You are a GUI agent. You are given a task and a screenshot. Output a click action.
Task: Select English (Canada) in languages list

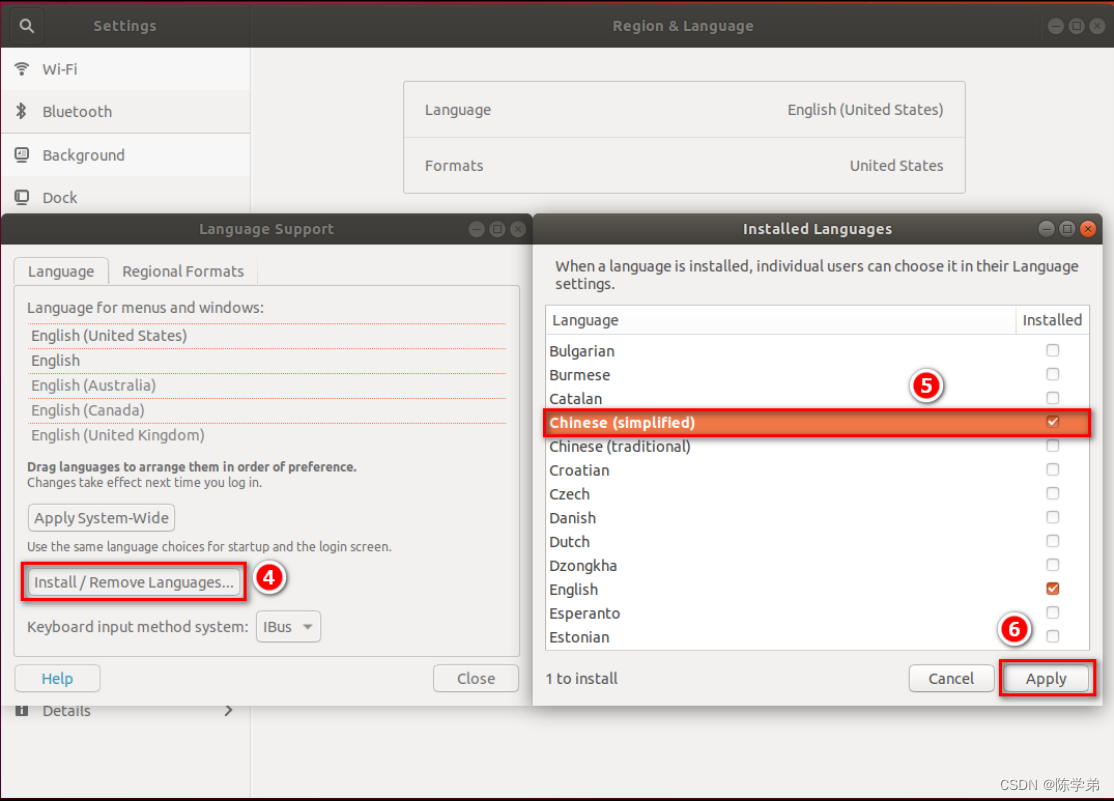(x=267, y=410)
